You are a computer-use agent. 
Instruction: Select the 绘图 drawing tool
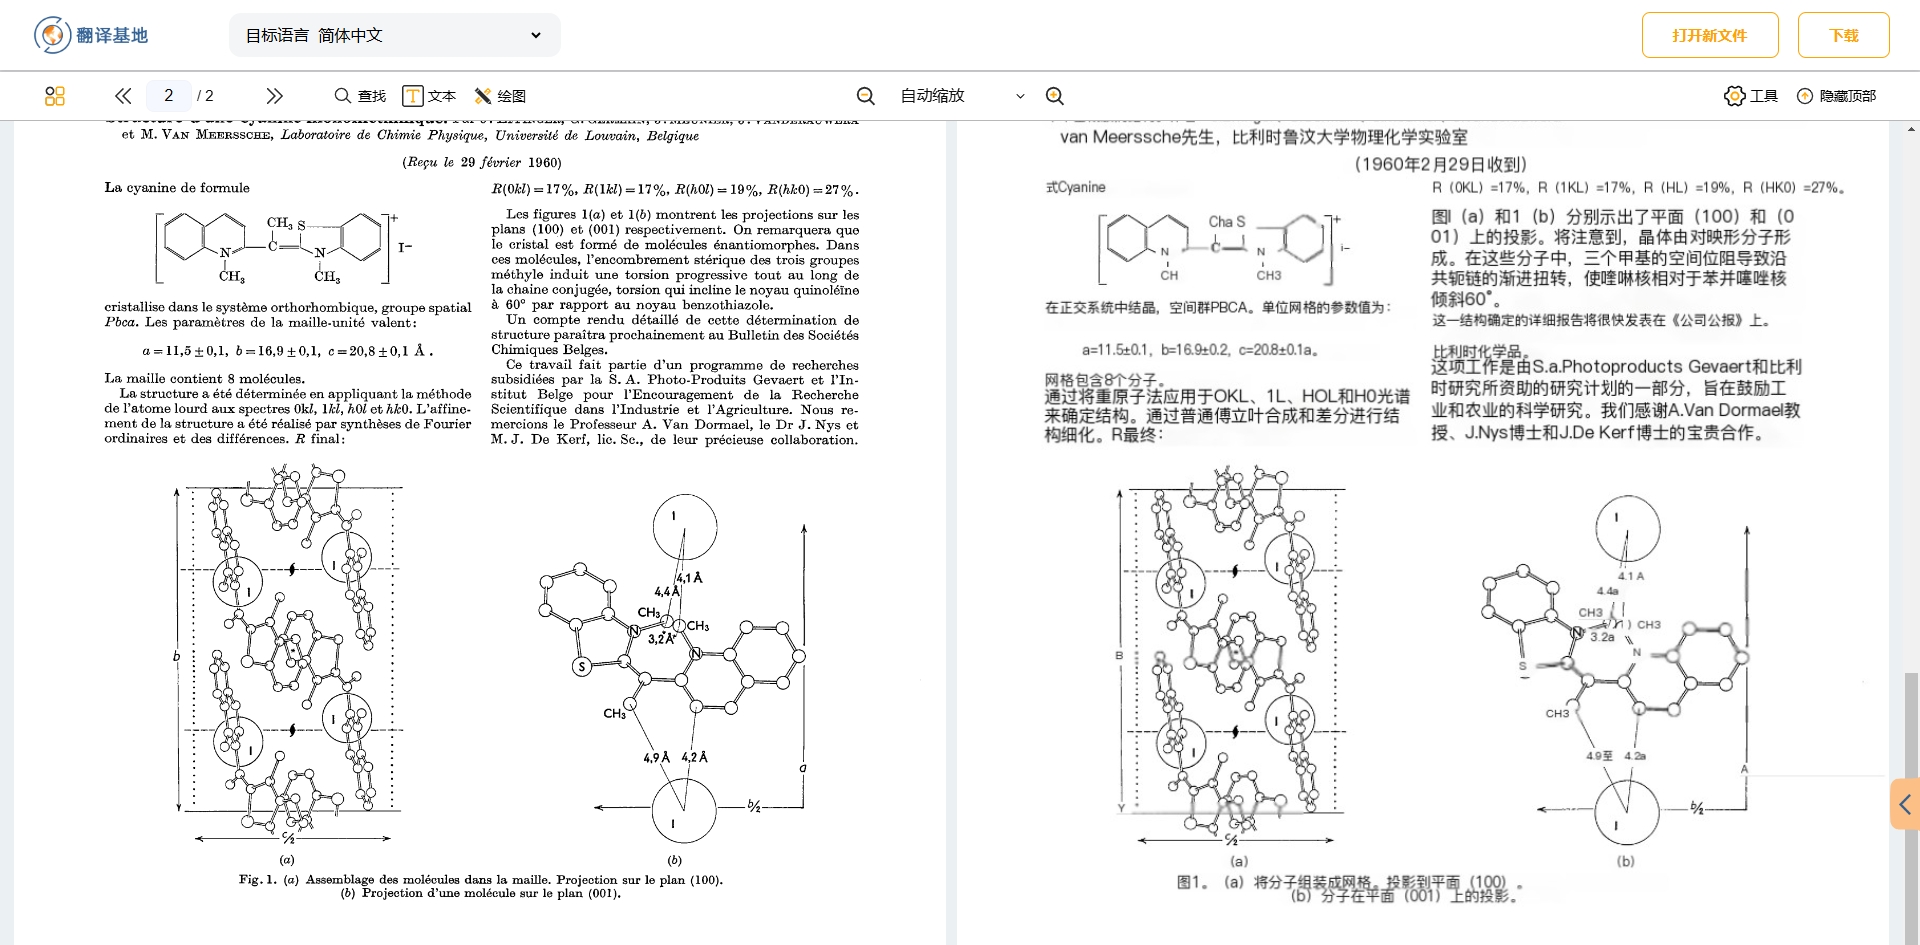500,96
